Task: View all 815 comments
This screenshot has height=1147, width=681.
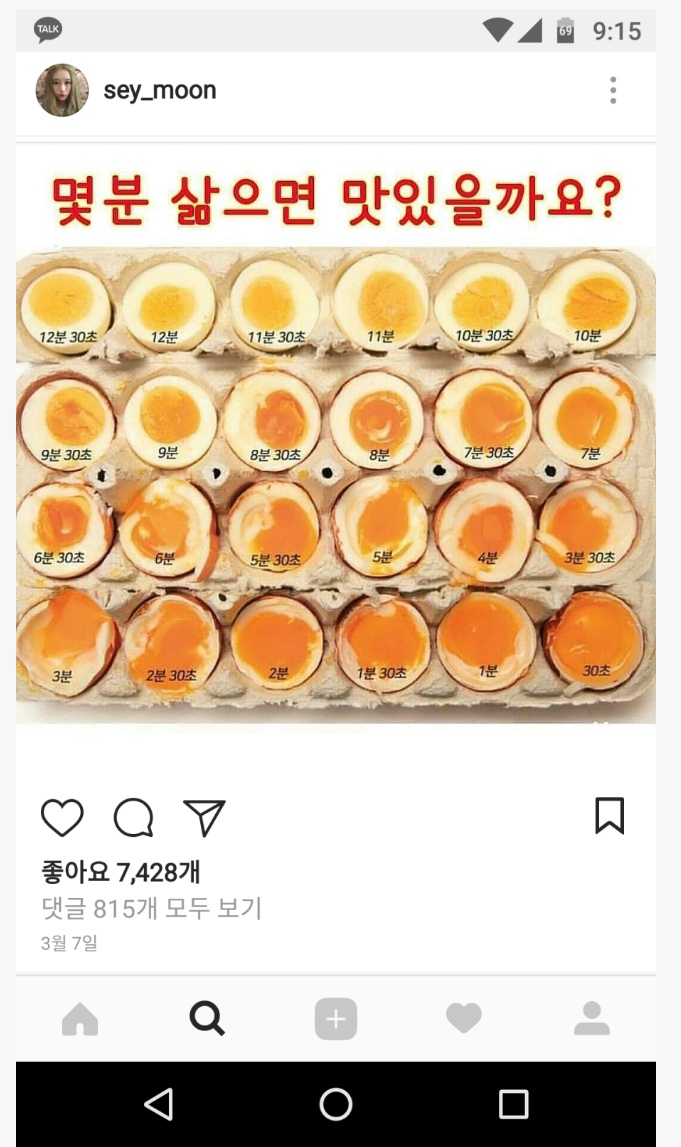Action: tap(151, 908)
